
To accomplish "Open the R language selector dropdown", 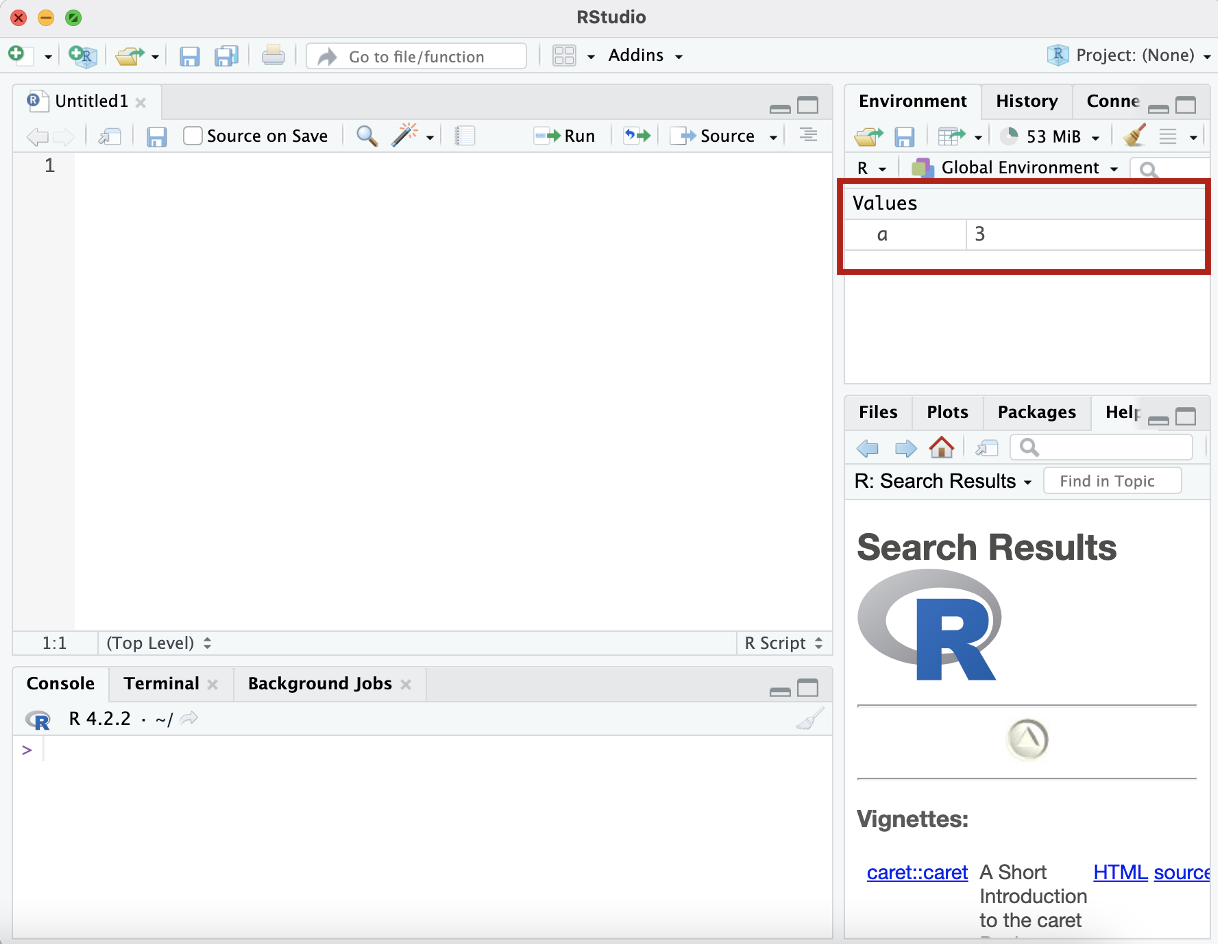I will (872, 168).
